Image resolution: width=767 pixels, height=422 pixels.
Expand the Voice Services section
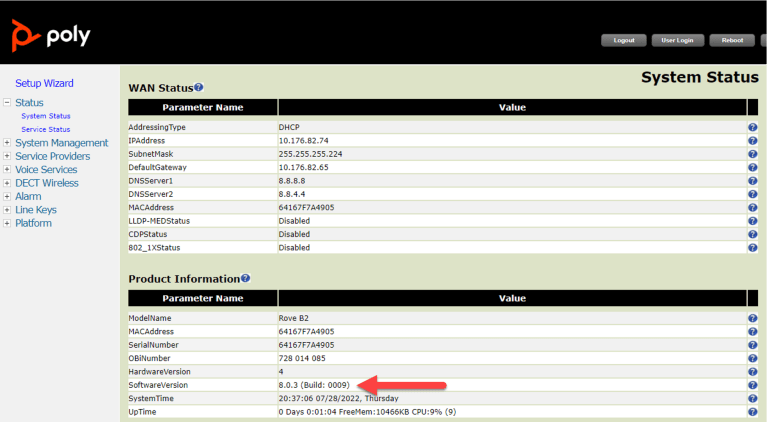tap(7, 169)
